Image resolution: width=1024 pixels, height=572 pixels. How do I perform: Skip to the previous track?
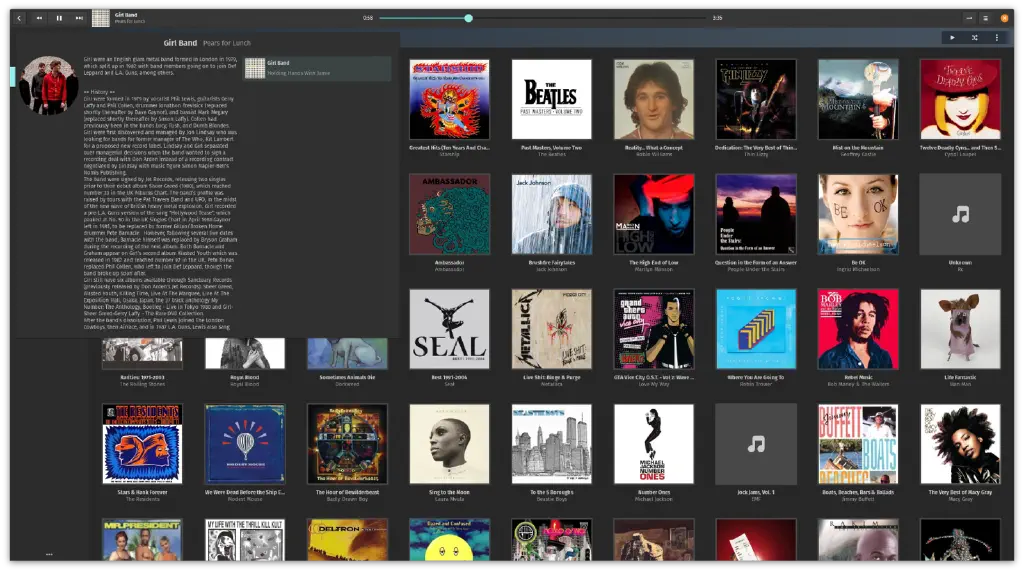39,18
